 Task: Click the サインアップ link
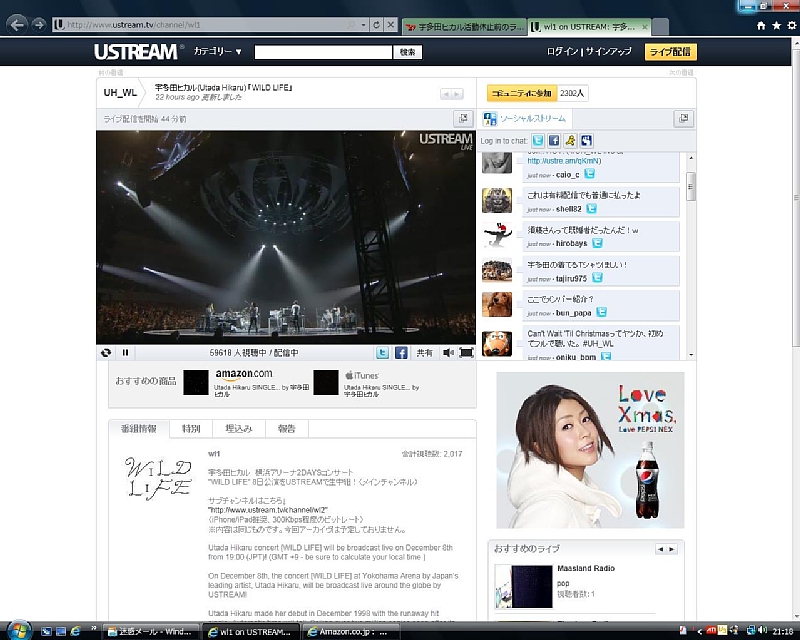(x=608, y=52)
